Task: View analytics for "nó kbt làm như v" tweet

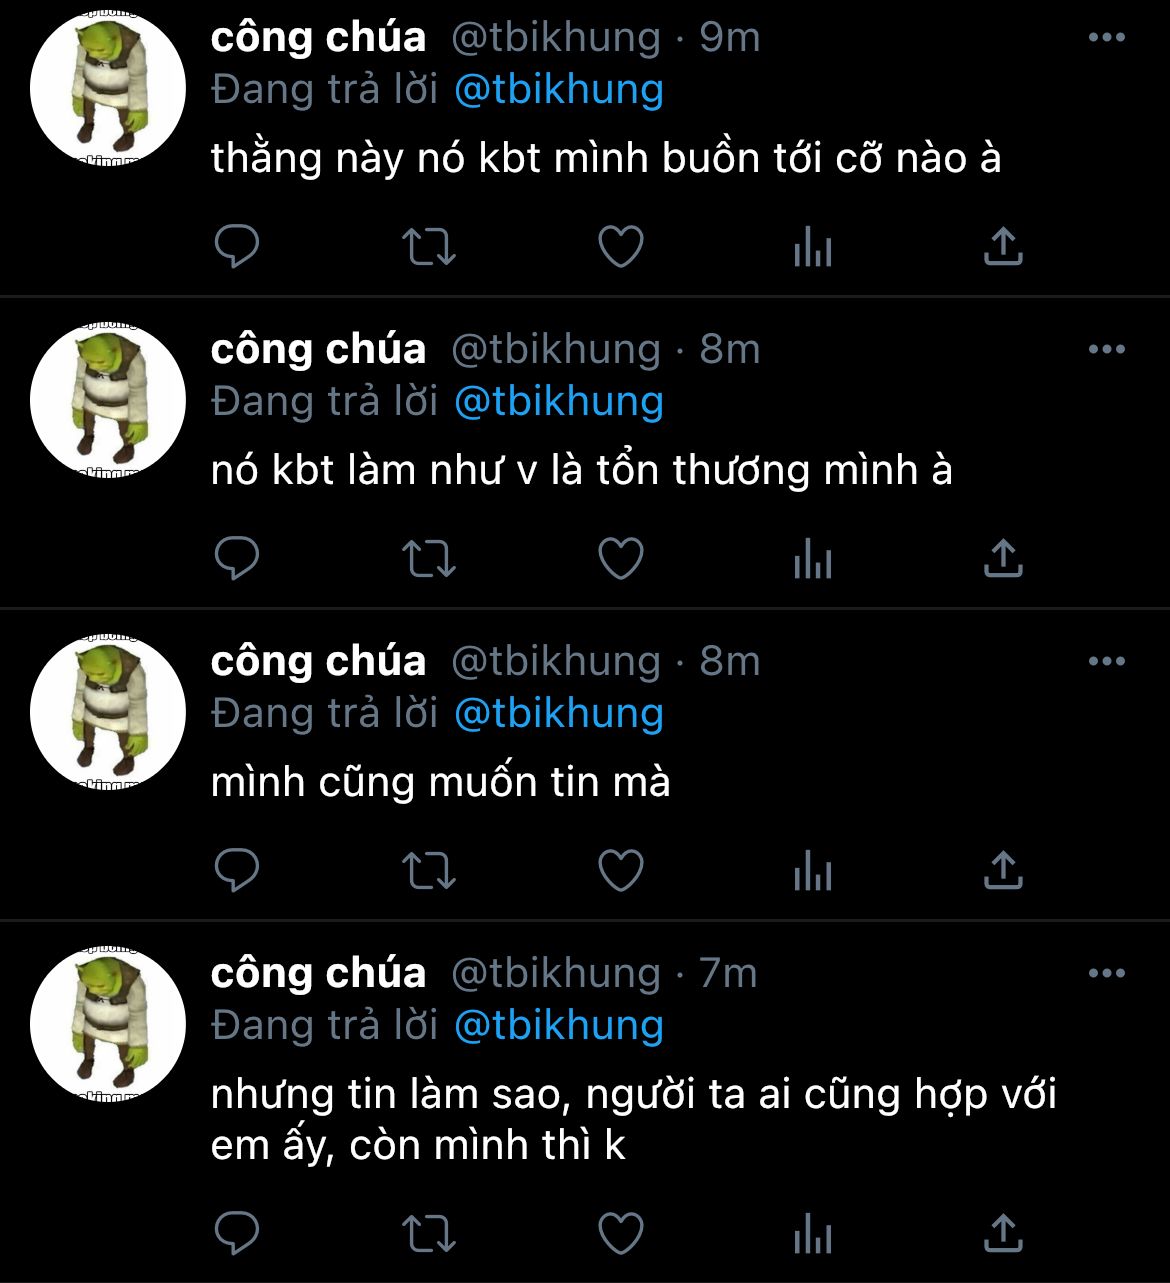Action: [813, 558]
